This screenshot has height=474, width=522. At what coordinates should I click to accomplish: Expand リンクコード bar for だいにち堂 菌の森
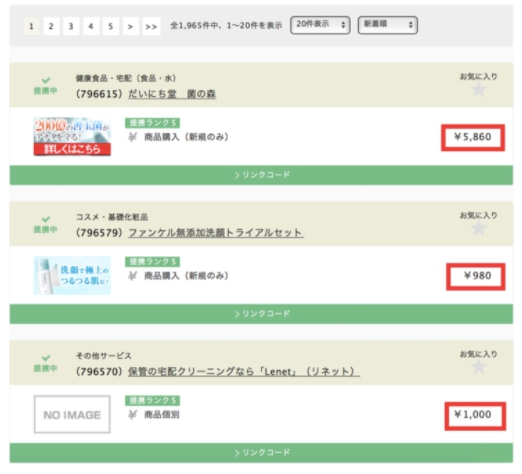pos(261,175)
